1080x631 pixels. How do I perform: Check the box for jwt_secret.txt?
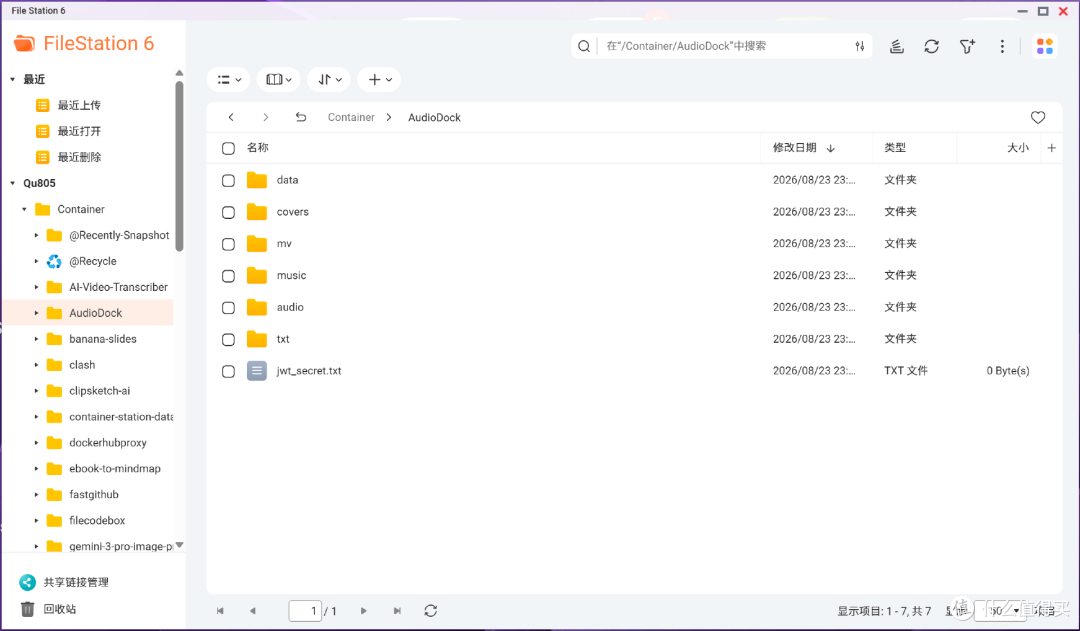[x=228, y=371]
